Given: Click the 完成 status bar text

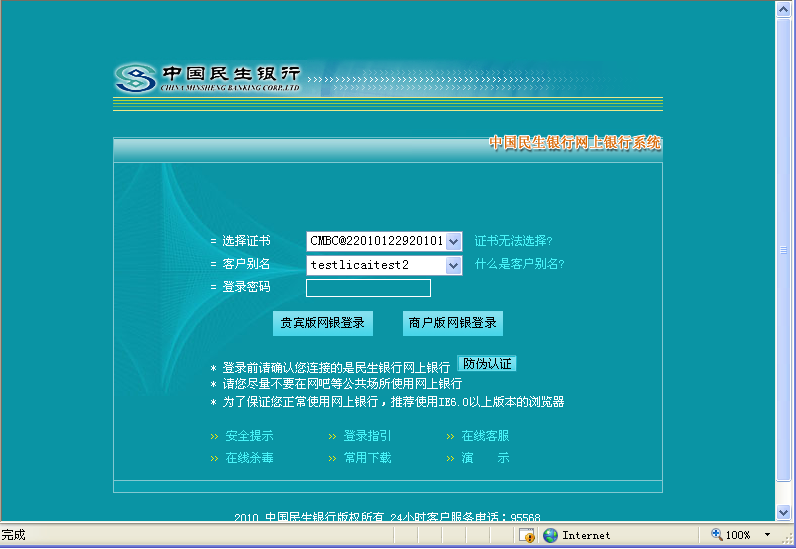Looking at the screenshot, I should click(13, 535).
